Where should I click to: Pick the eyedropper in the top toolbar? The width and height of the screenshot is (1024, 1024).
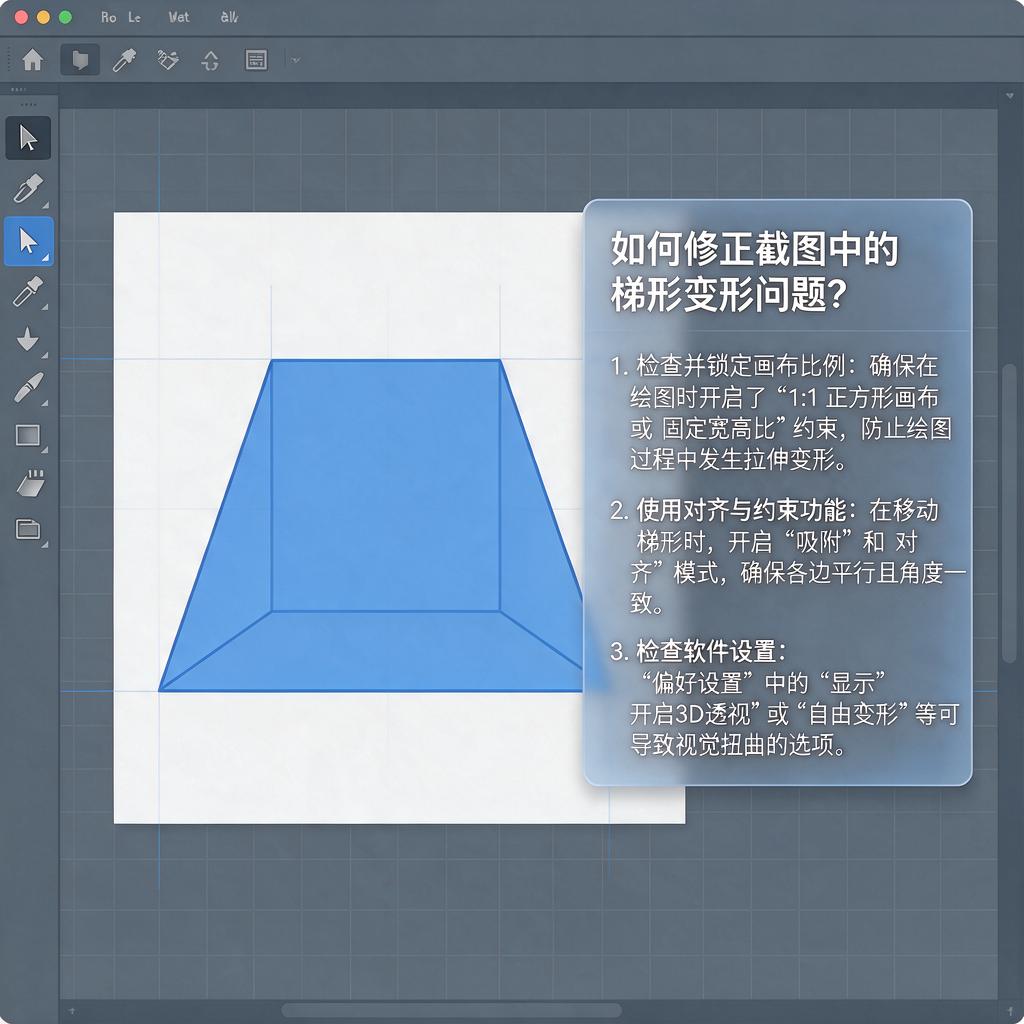[124, 60]
